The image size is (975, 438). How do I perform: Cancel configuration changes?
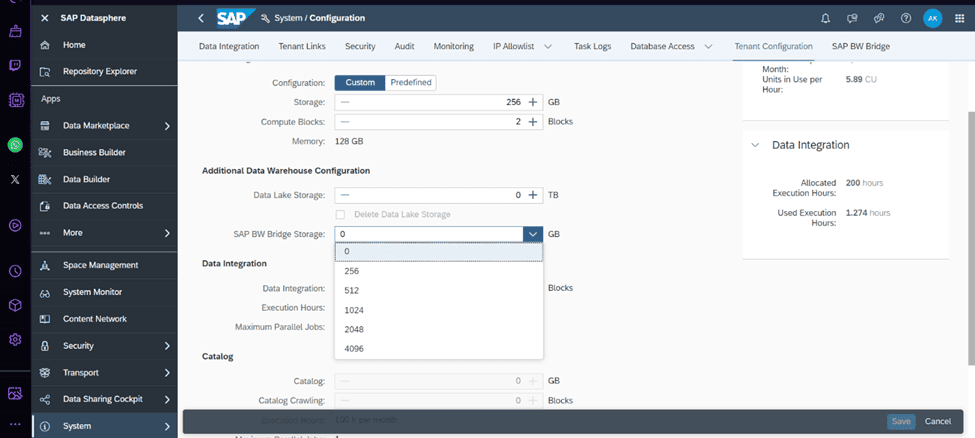coord(938,421)
